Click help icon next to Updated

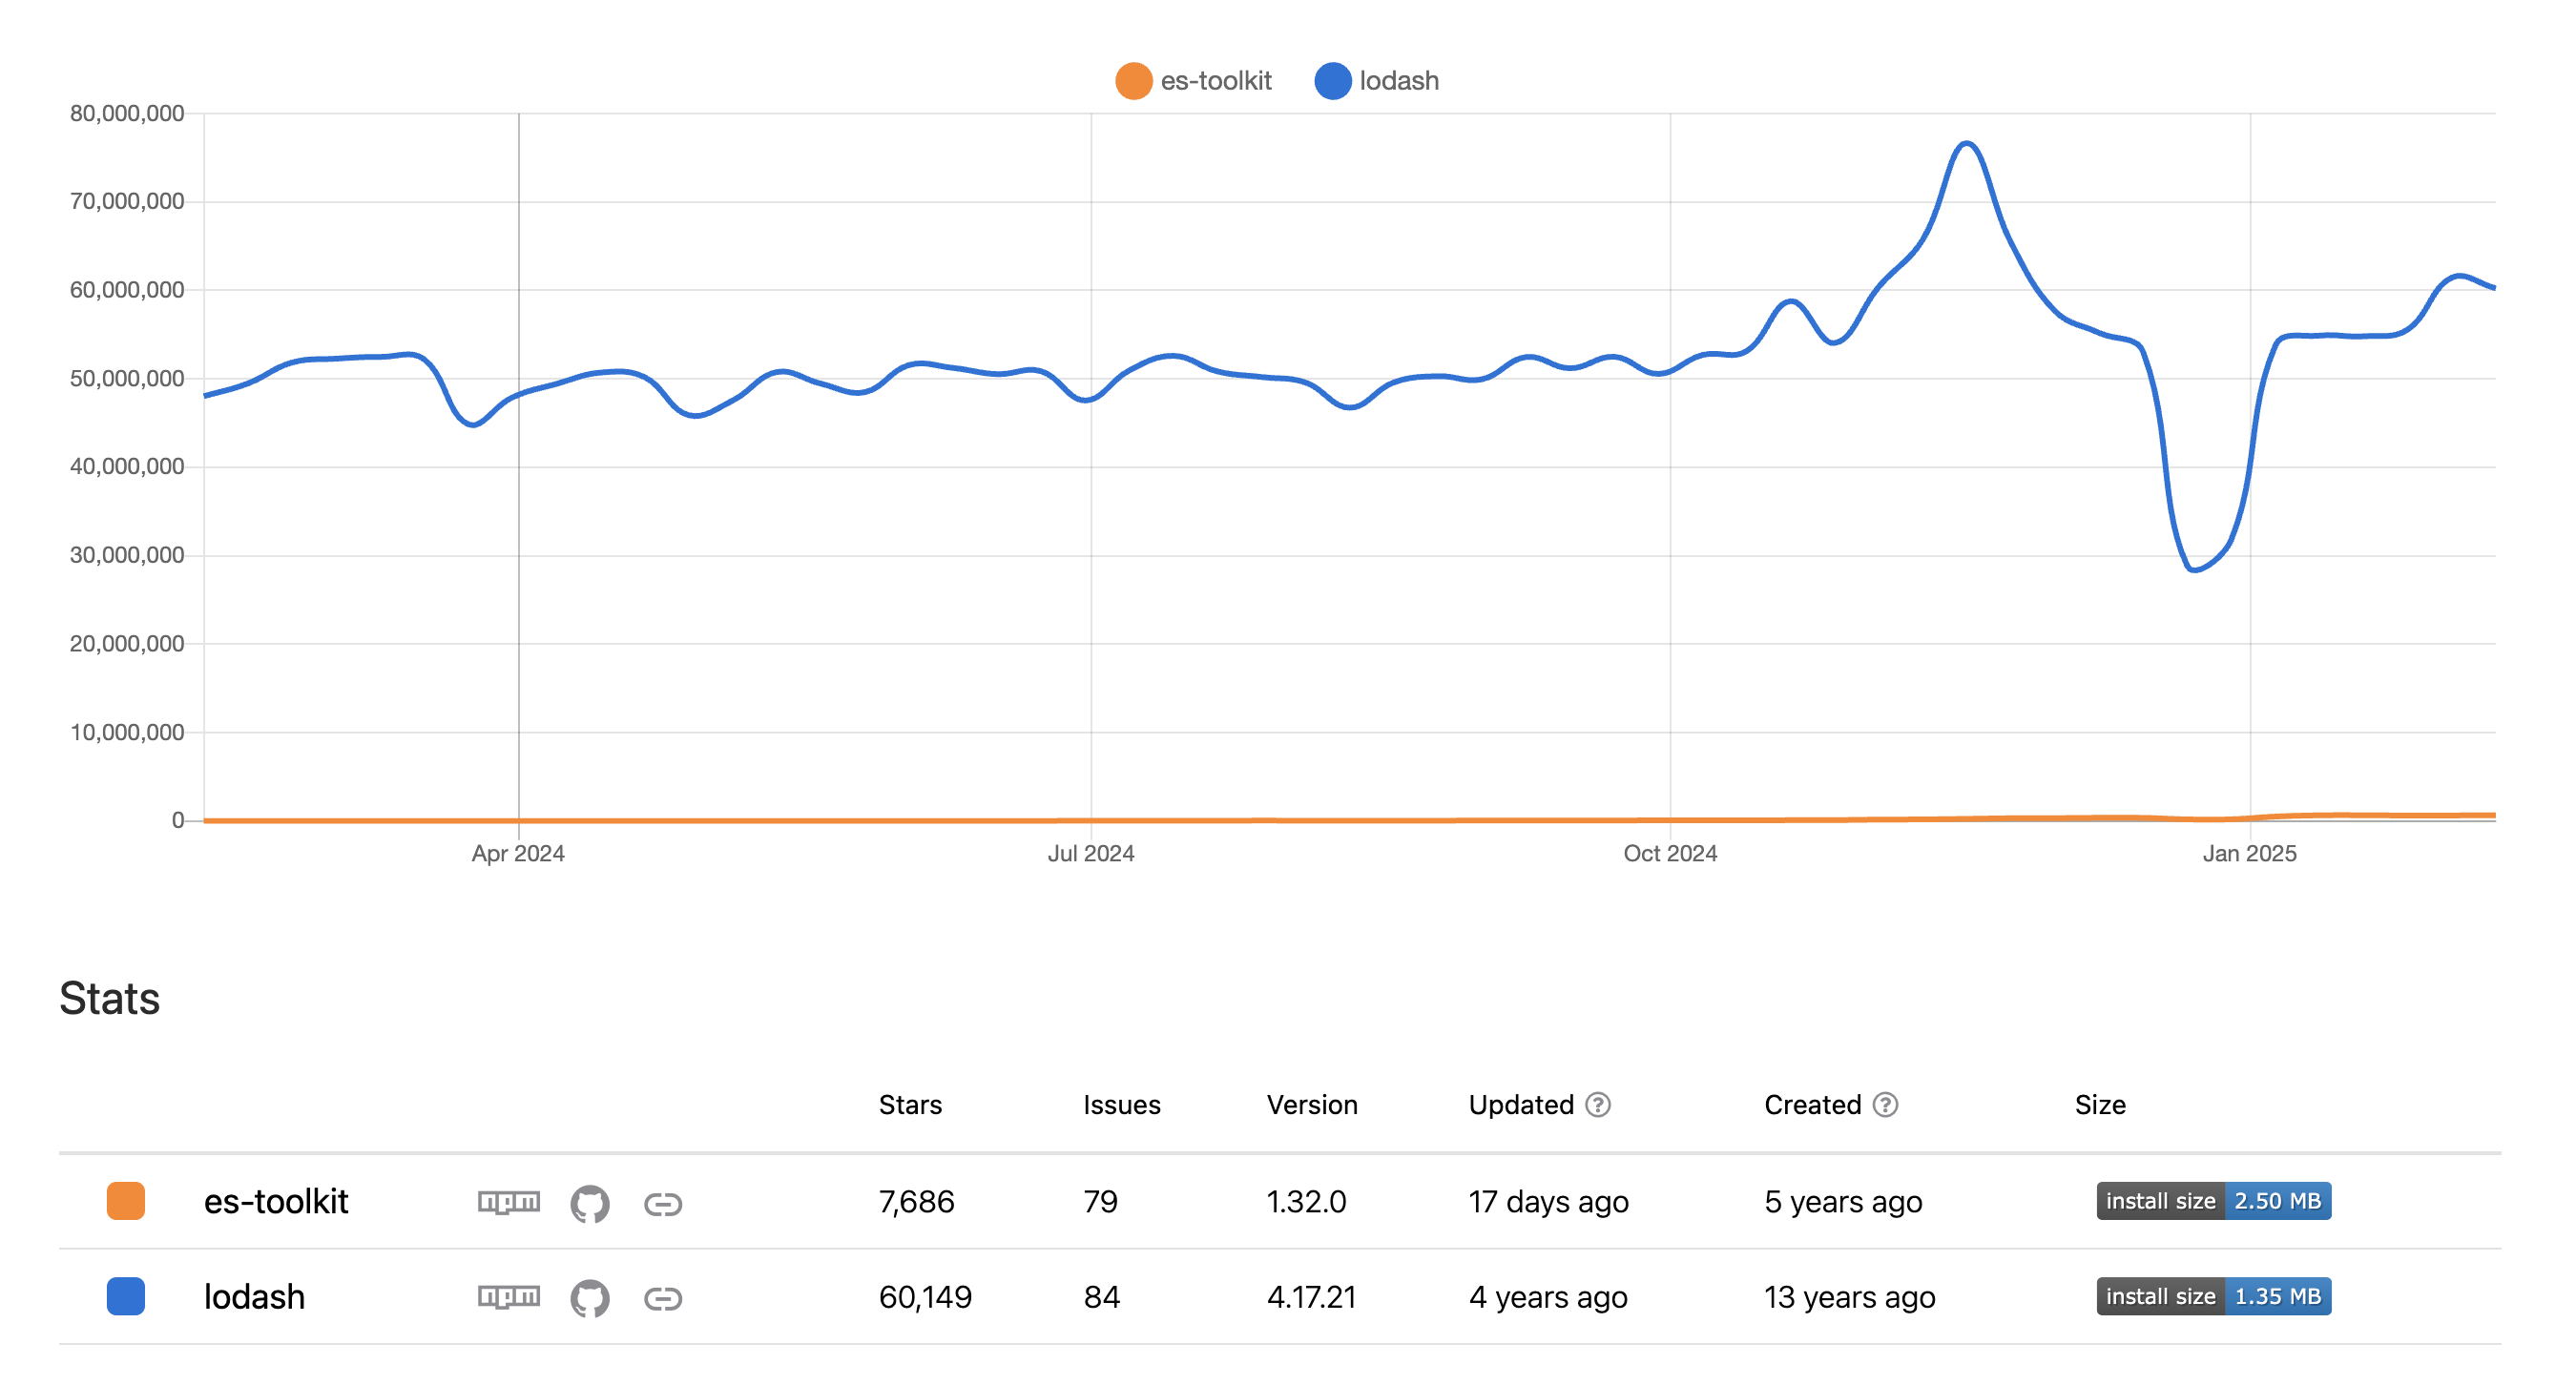(x=1597, y=1104)
